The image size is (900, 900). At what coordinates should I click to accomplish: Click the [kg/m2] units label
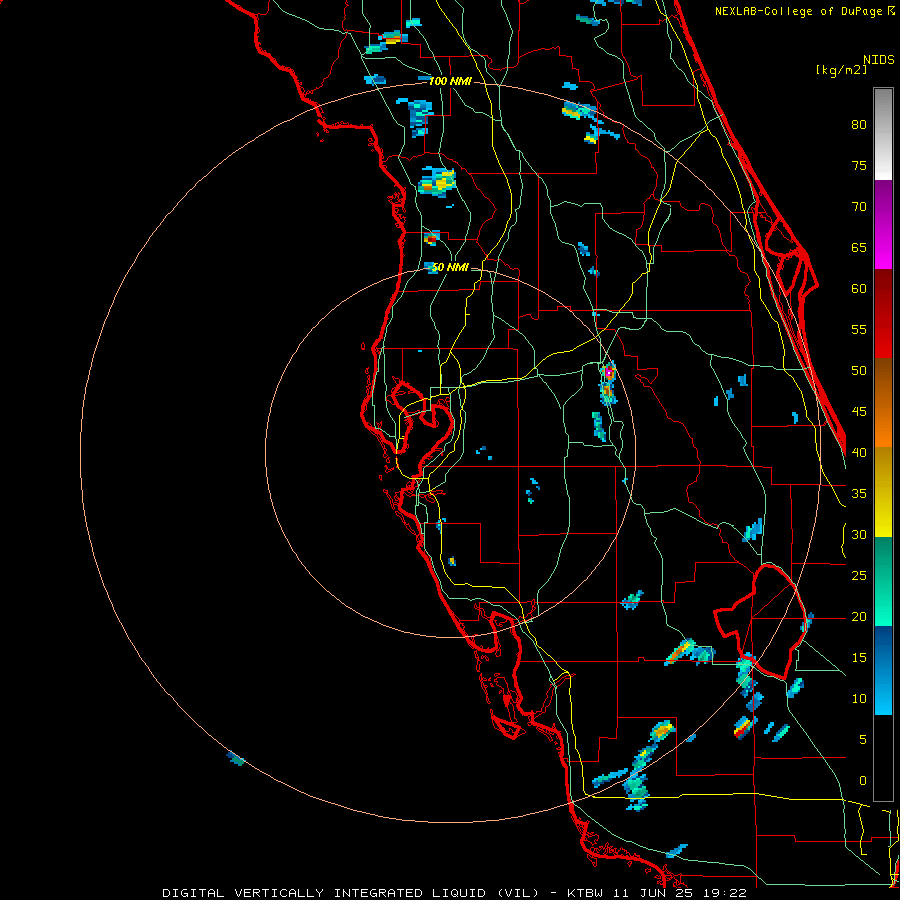(841, 70)
